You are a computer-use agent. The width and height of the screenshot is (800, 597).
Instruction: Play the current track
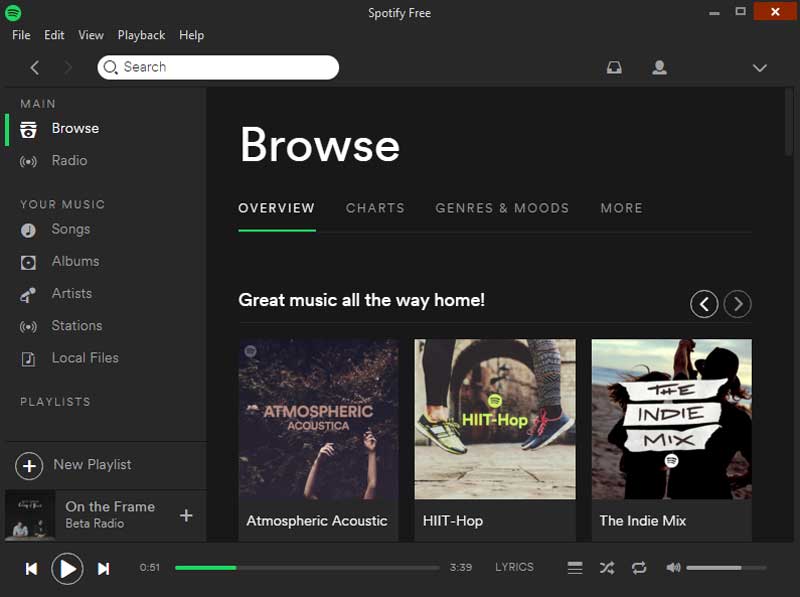pyautogui.click(x=67, y=568)
